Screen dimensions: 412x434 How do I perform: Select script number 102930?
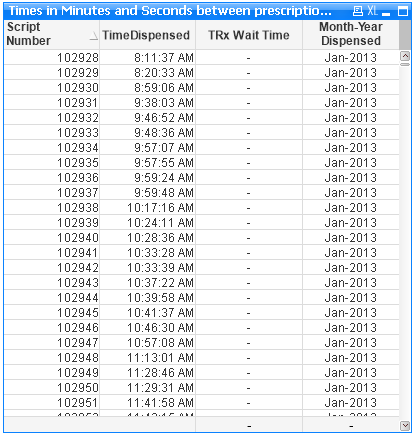[x=78, y=88]
